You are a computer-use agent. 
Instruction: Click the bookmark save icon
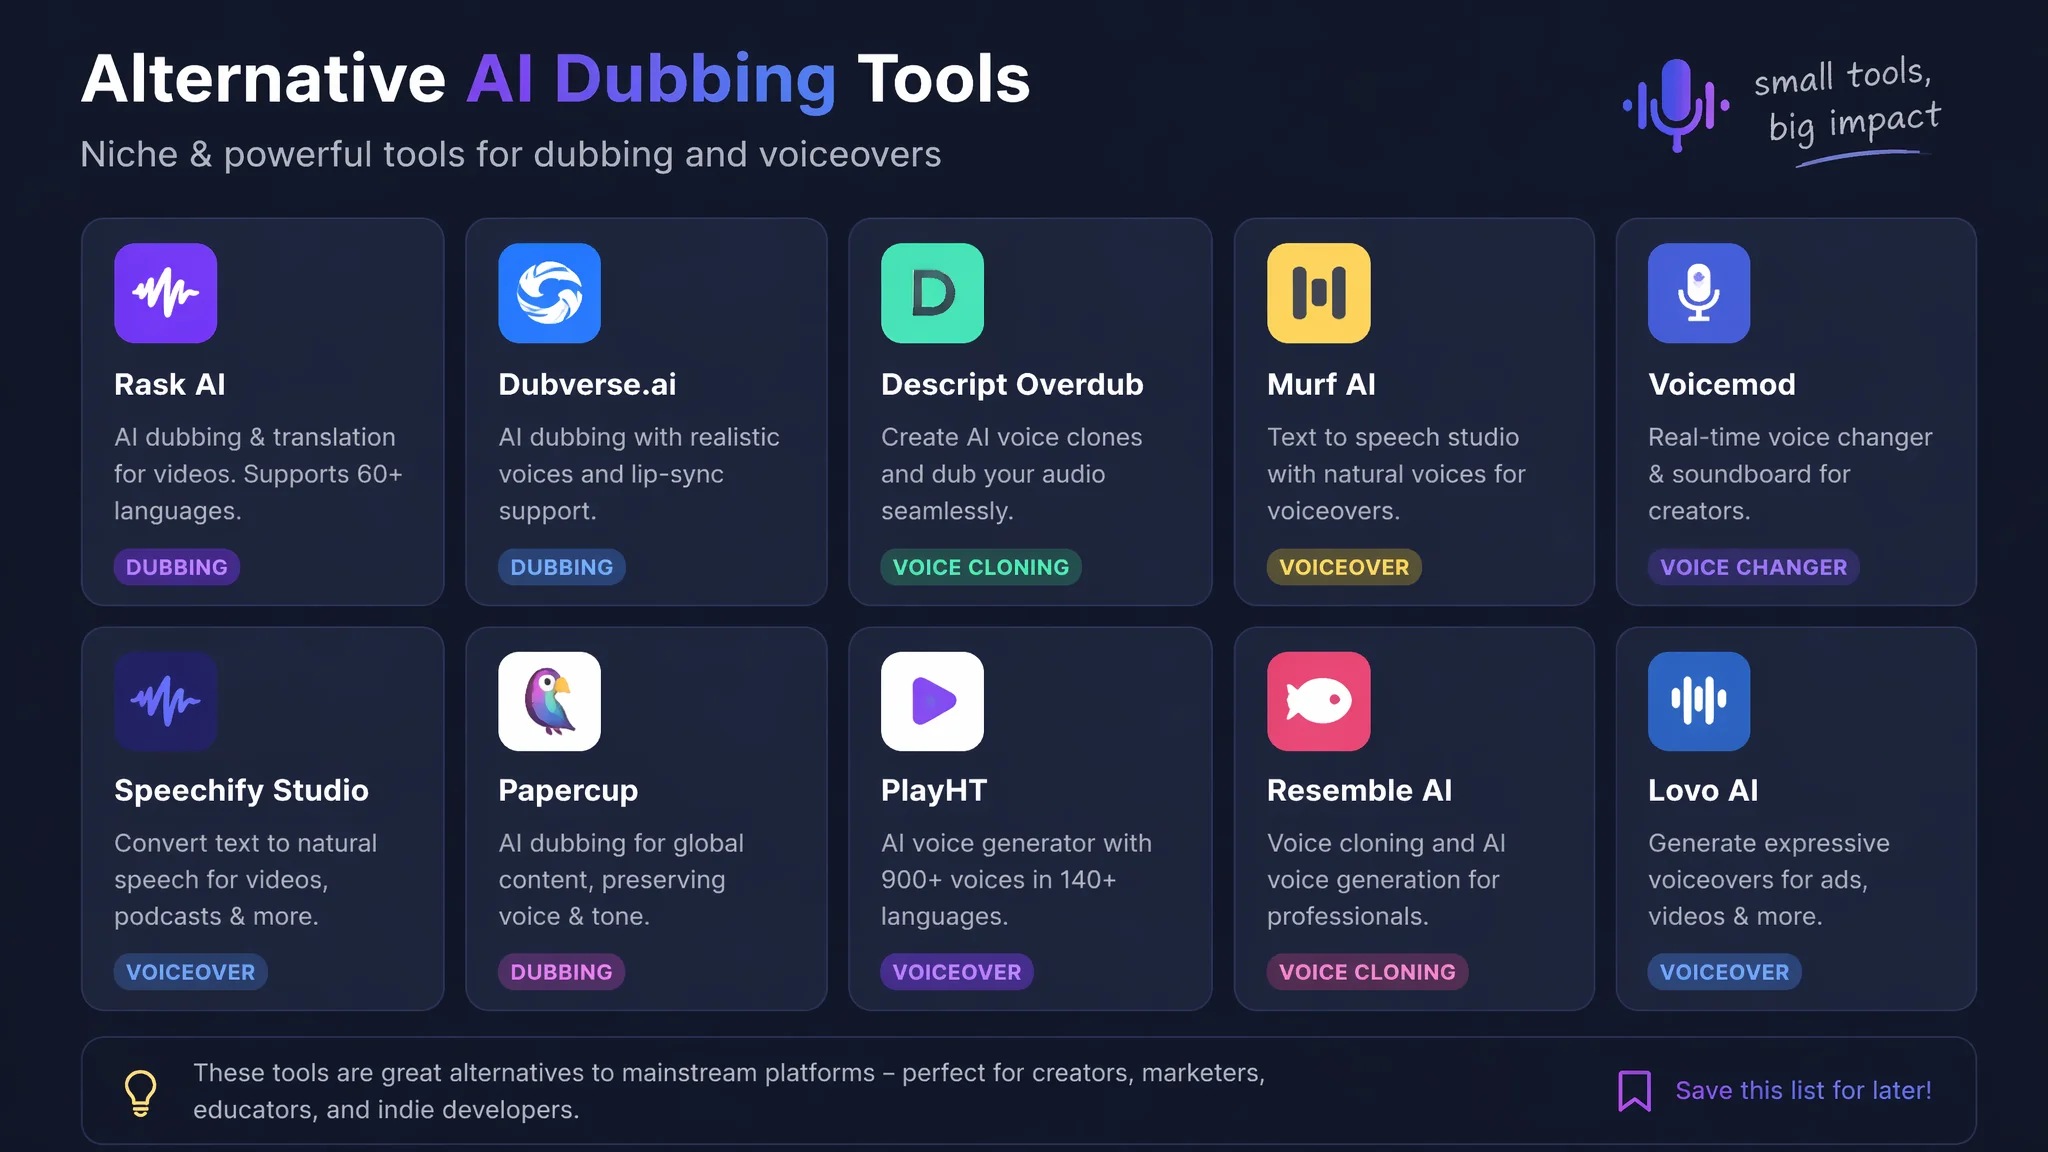pos(1634,1091)
